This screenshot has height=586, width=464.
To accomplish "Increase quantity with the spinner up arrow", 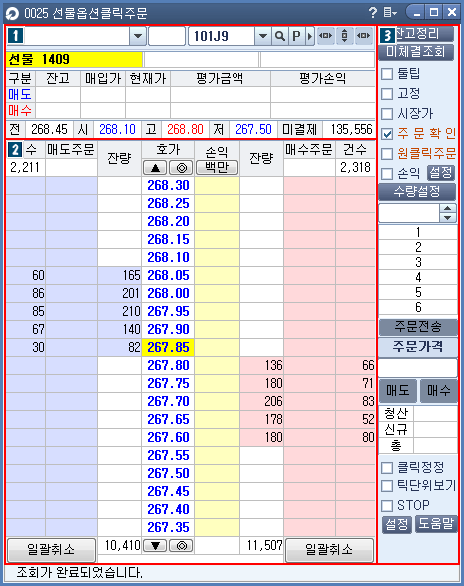I will tap(448, 208).
